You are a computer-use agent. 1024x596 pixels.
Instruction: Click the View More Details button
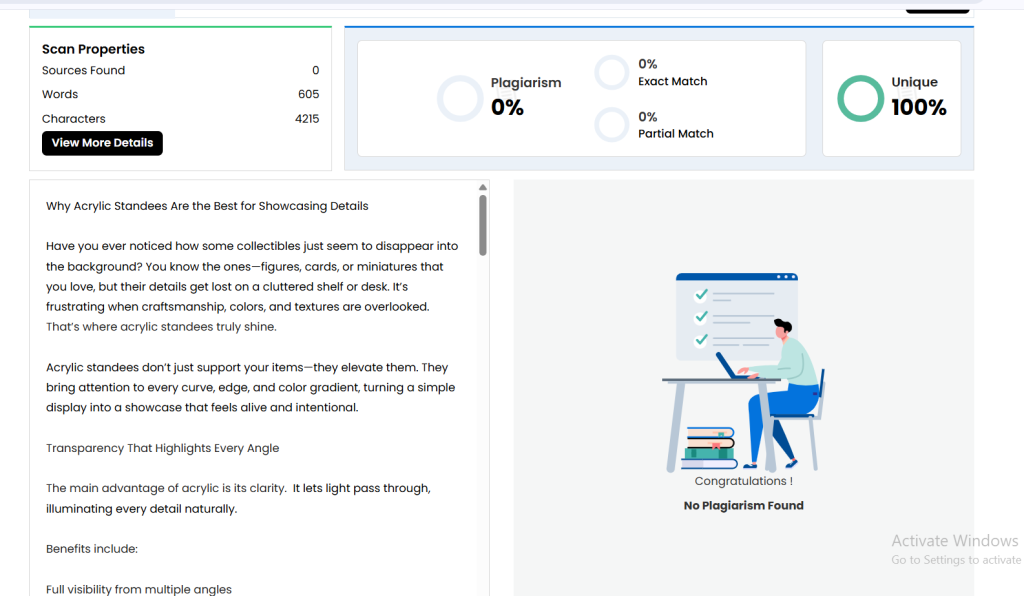tap(102, 143)
